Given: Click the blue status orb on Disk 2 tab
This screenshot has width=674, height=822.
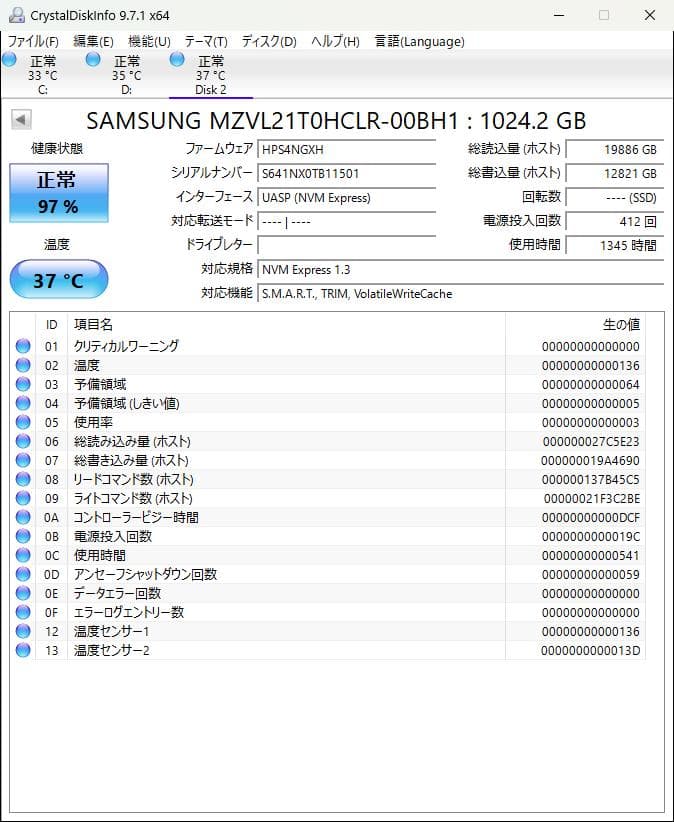Looking at the screenshot, I should [177, 59].
